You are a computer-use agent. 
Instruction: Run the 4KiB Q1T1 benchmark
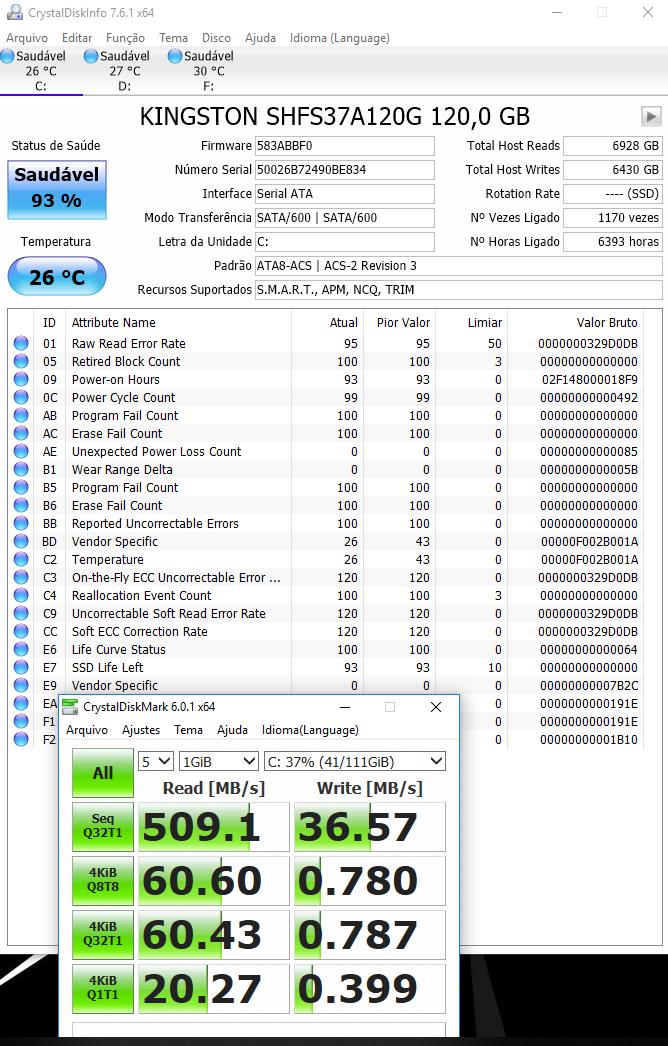[103, 989]
